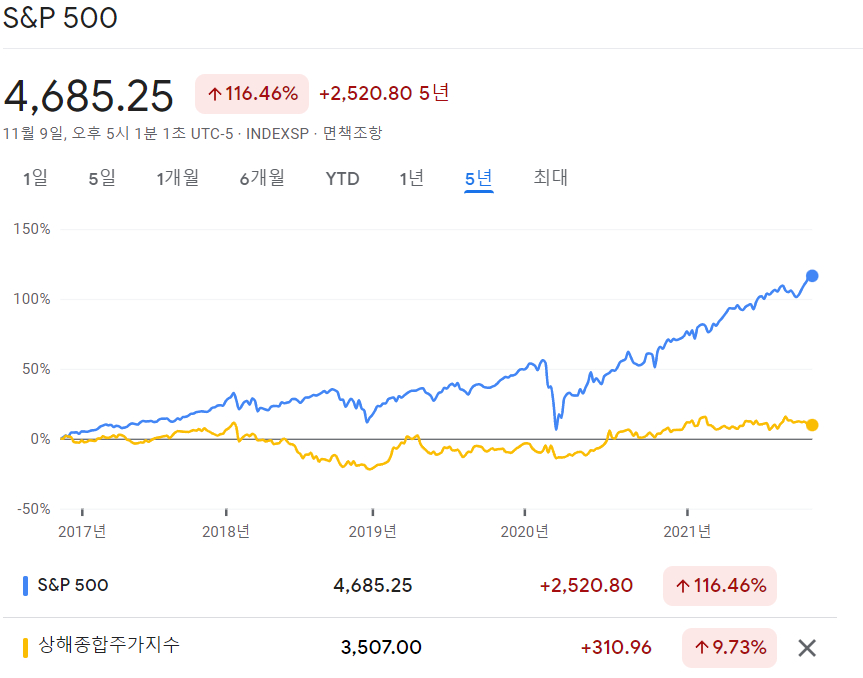Viewport: 863px width, 678px height.
Task: Switch to the 5일 time range tab
Action: pyautogui.click(x=100, y=177)
